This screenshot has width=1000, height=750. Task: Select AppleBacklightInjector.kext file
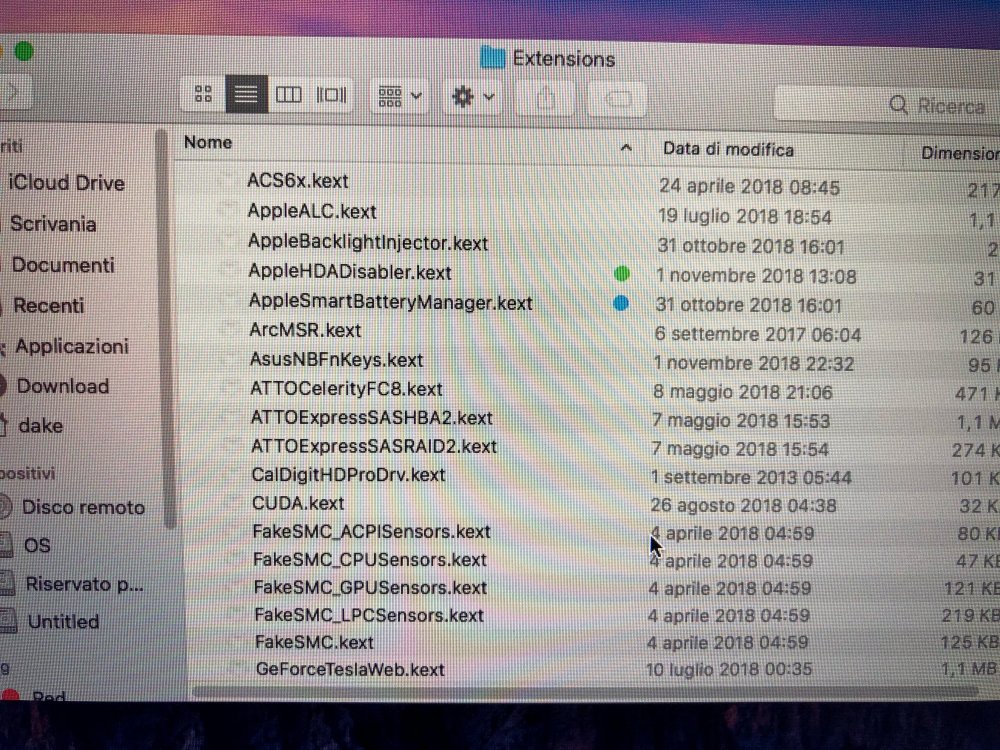pyautogui.click(x=368, y=242)
